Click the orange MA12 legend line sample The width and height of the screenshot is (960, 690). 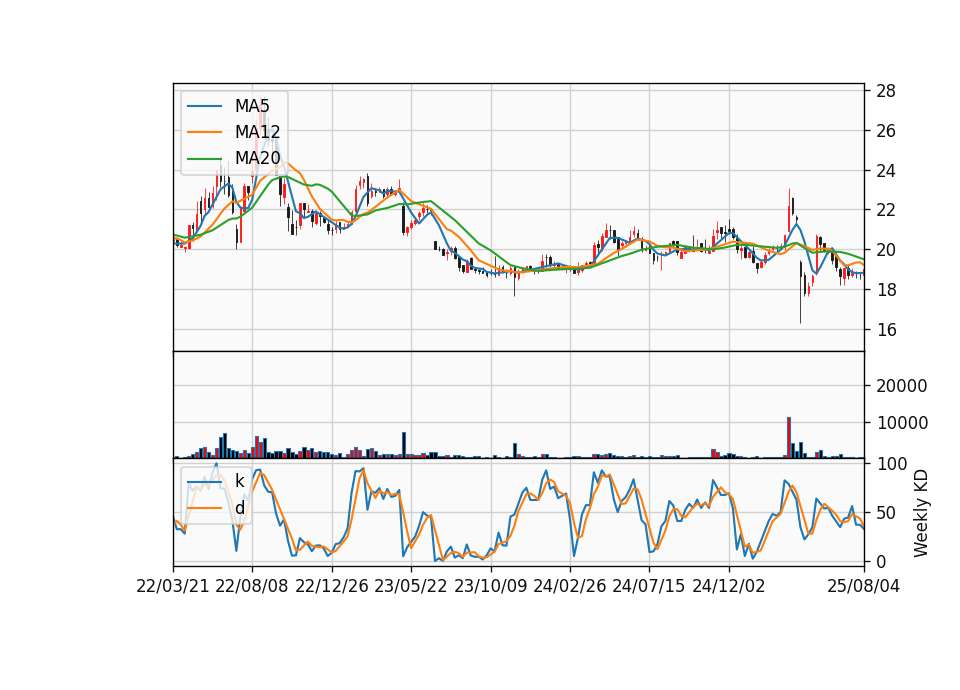pos(204,132)
